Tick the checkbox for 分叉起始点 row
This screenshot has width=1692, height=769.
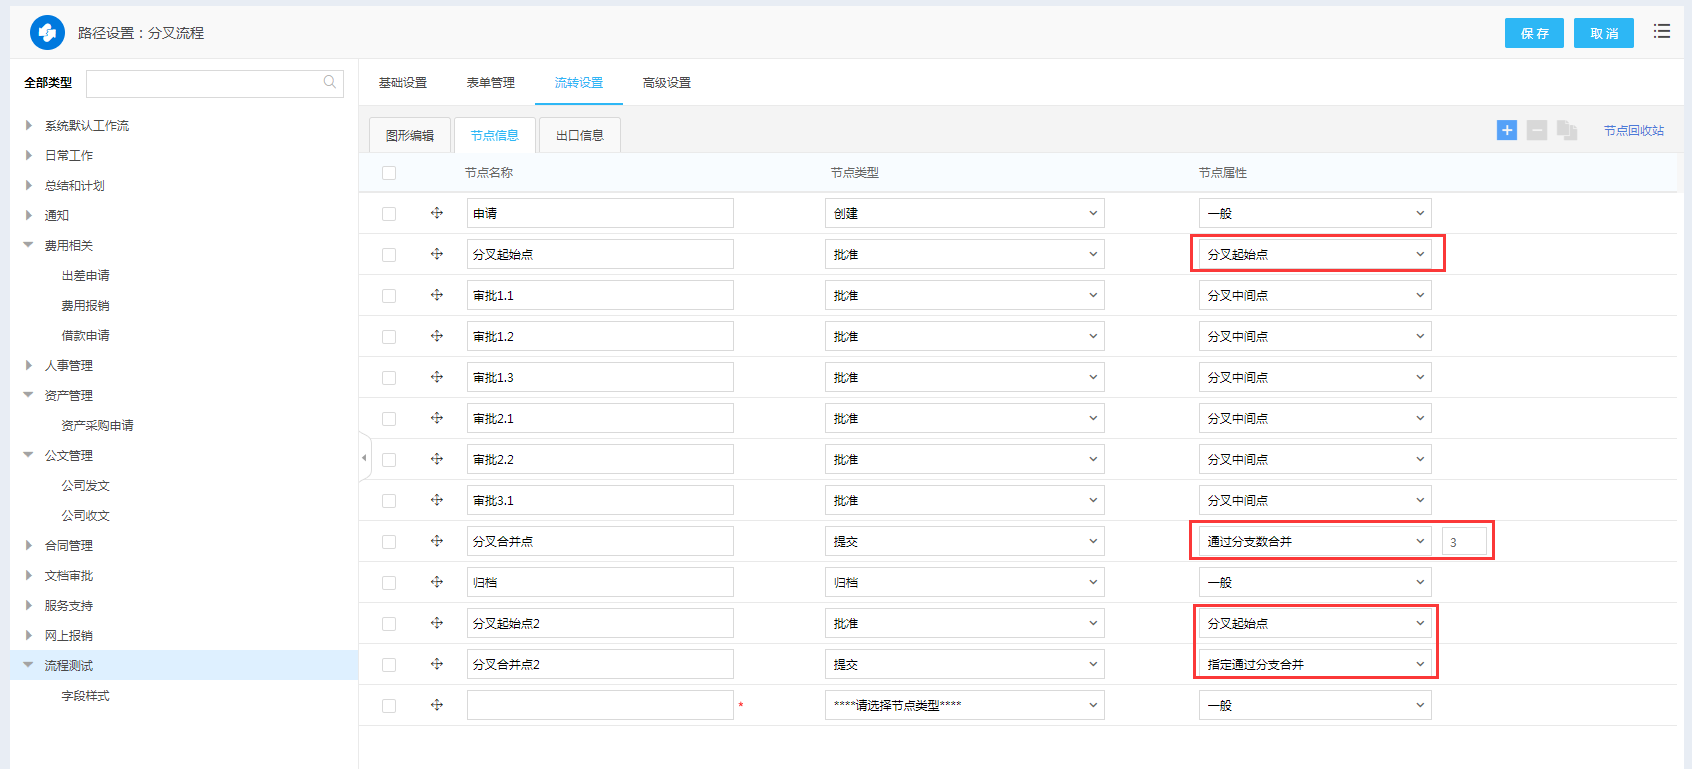389,255
